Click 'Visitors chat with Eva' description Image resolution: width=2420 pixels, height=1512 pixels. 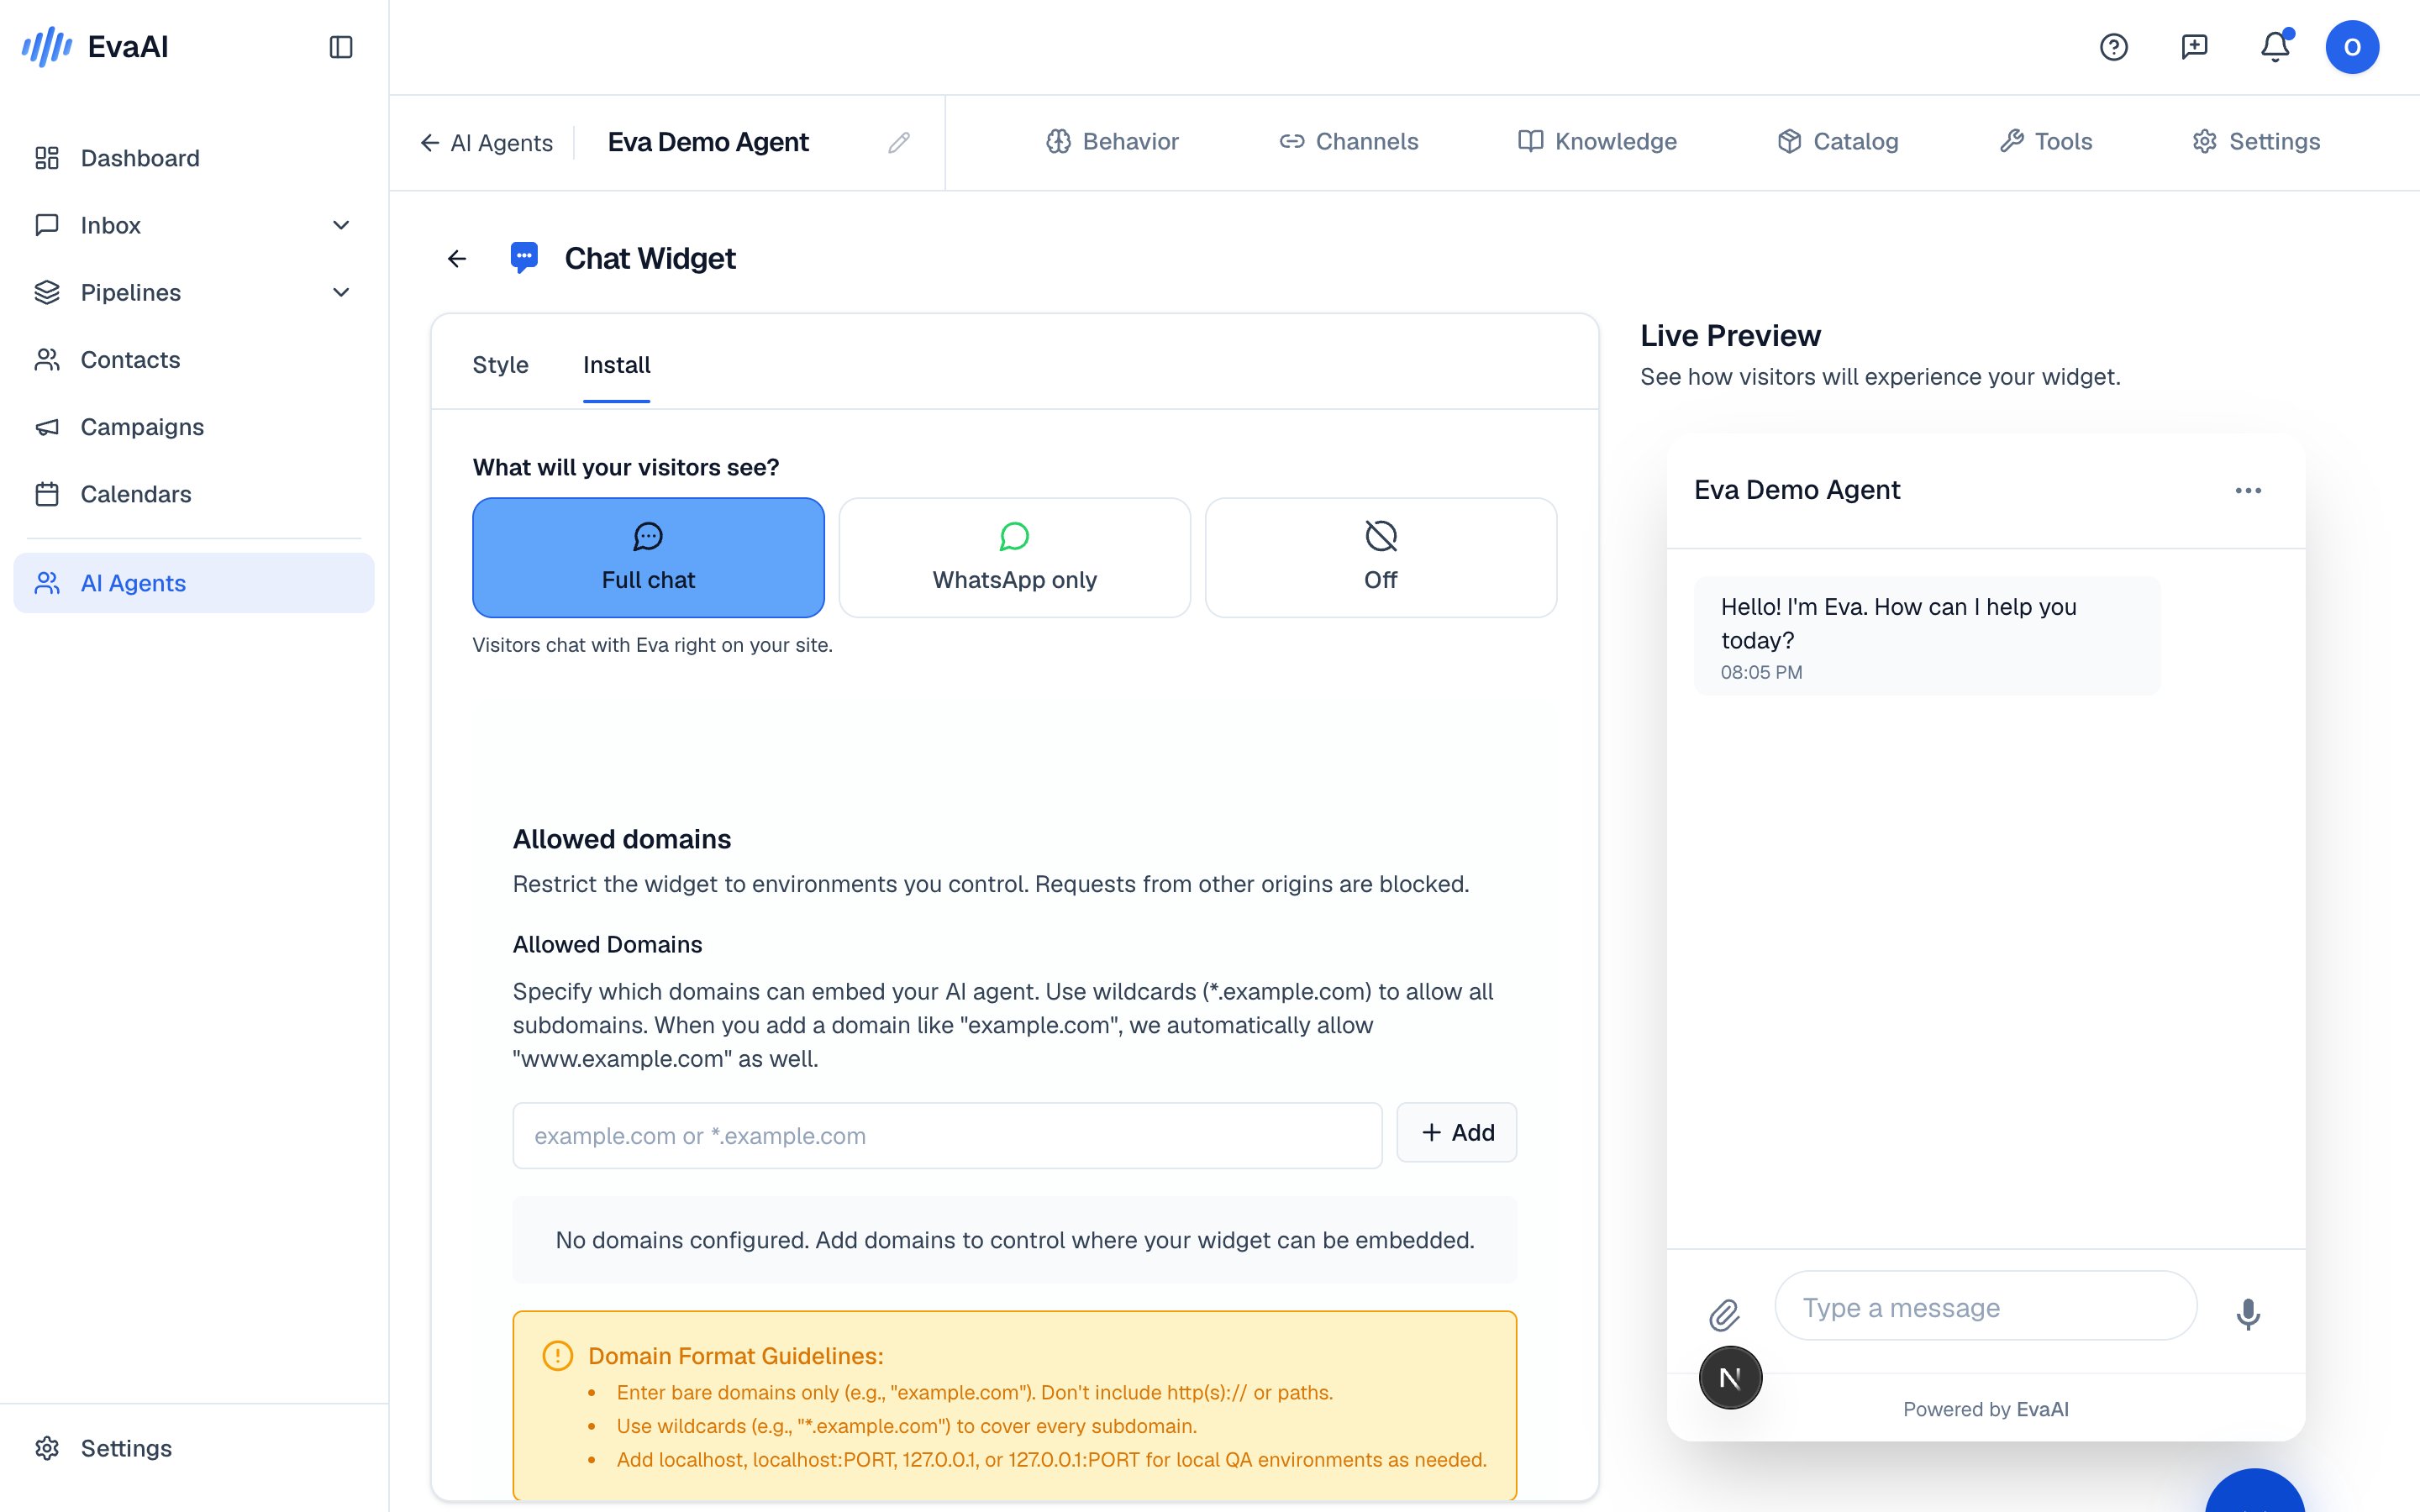(x=652, y=645)
